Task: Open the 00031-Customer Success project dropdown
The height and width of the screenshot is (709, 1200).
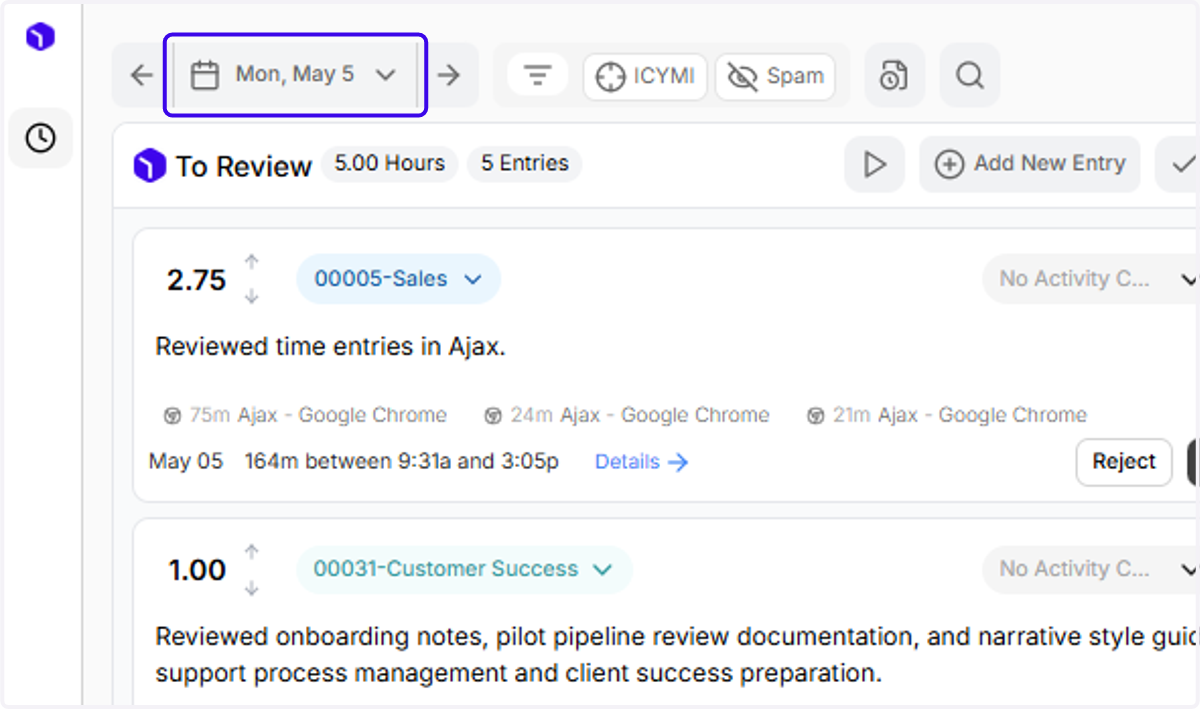Action: pyautogui.click(x=464, y=569)
